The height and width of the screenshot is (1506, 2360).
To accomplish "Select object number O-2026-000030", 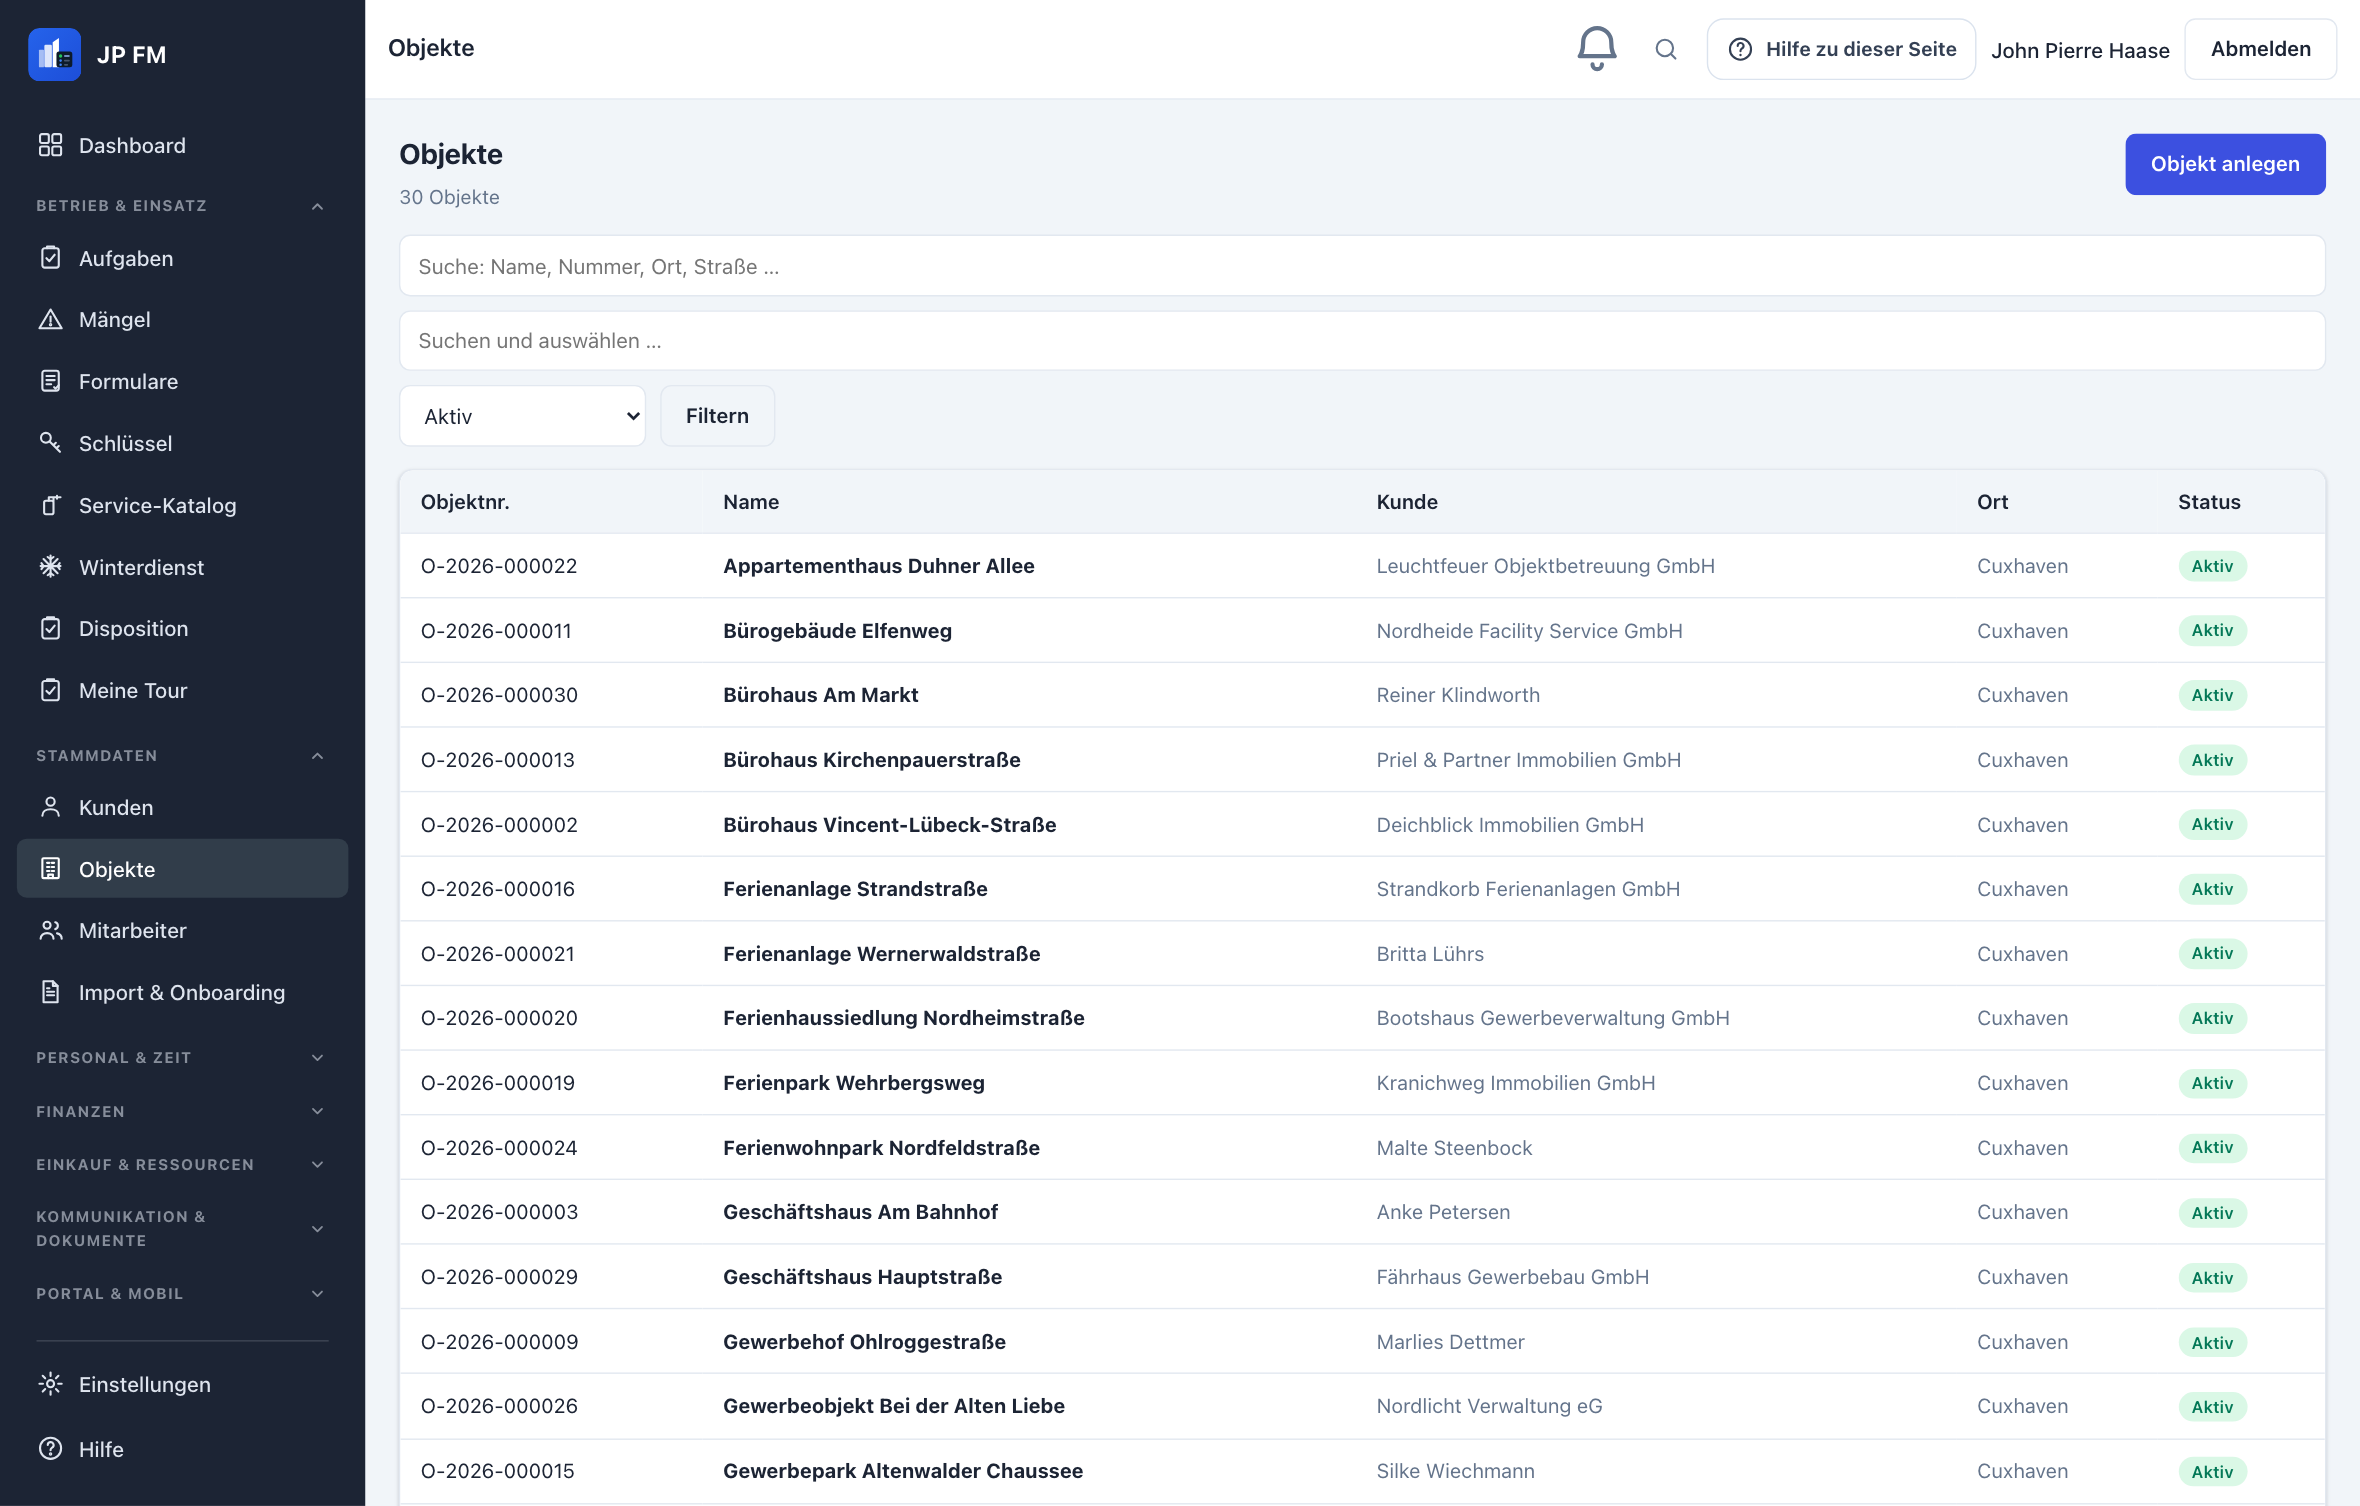I will (499, 695).
